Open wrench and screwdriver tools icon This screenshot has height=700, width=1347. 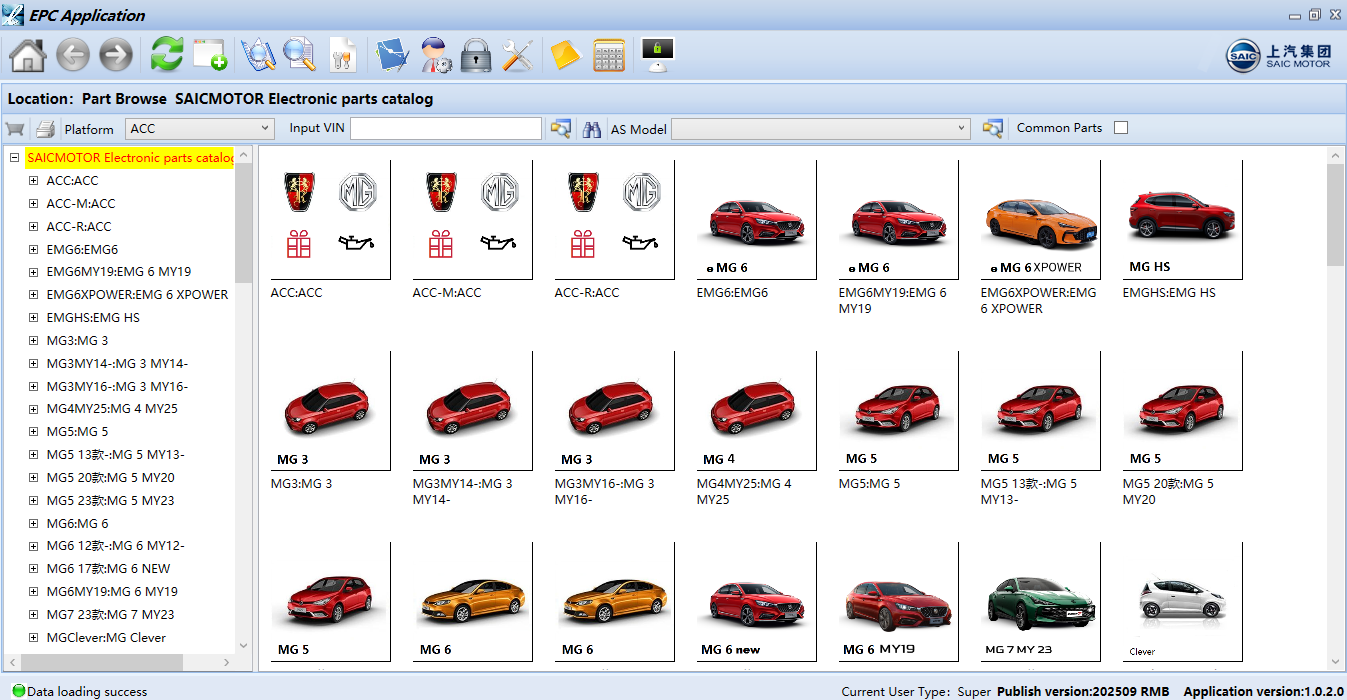[x=518, y=54]
